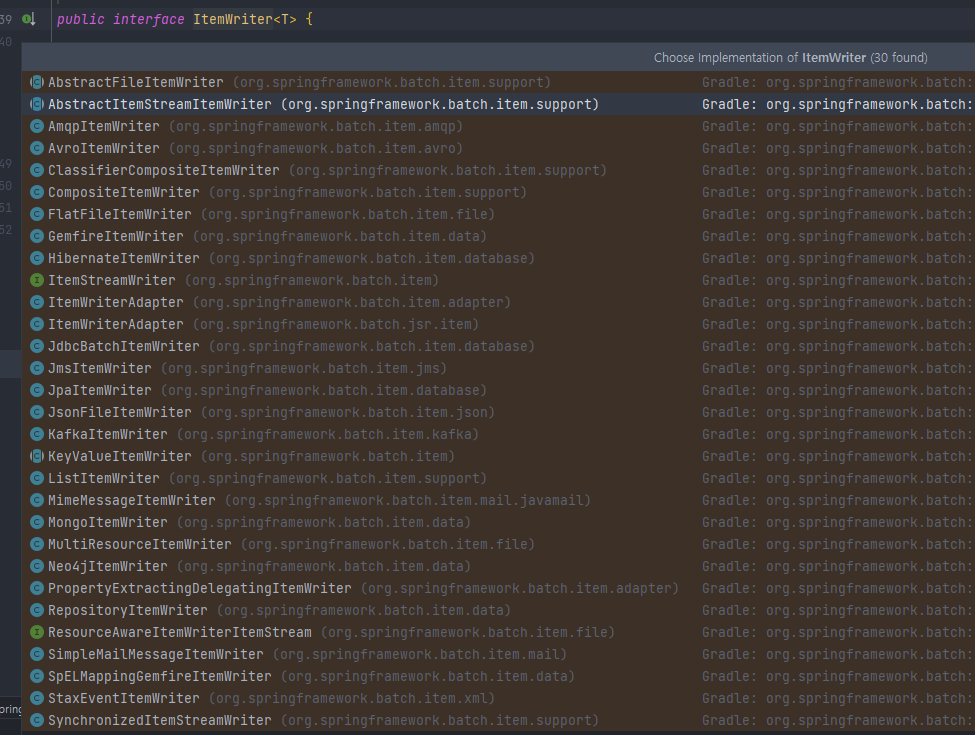
Task: Choose AmqpItemWriter from the list
Action: click(x=498, y=126)
